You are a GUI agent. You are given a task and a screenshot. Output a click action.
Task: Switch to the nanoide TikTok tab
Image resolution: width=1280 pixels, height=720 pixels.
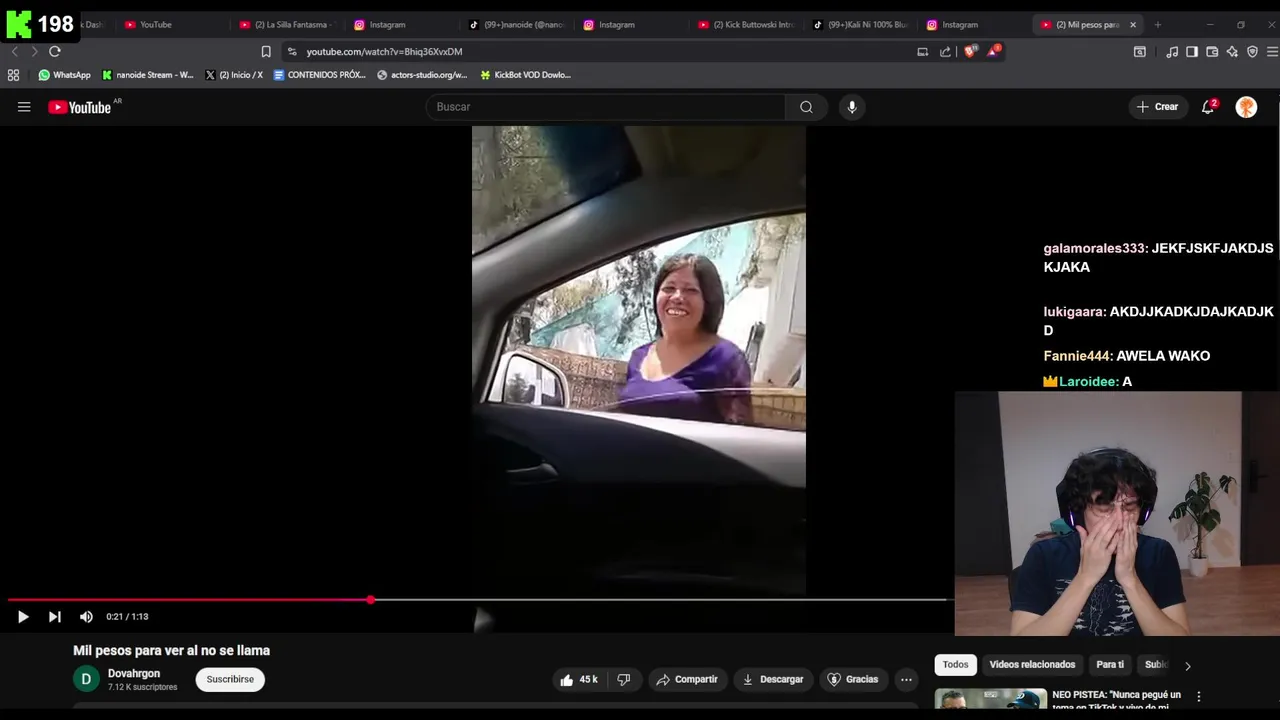[x=518, y=24]
